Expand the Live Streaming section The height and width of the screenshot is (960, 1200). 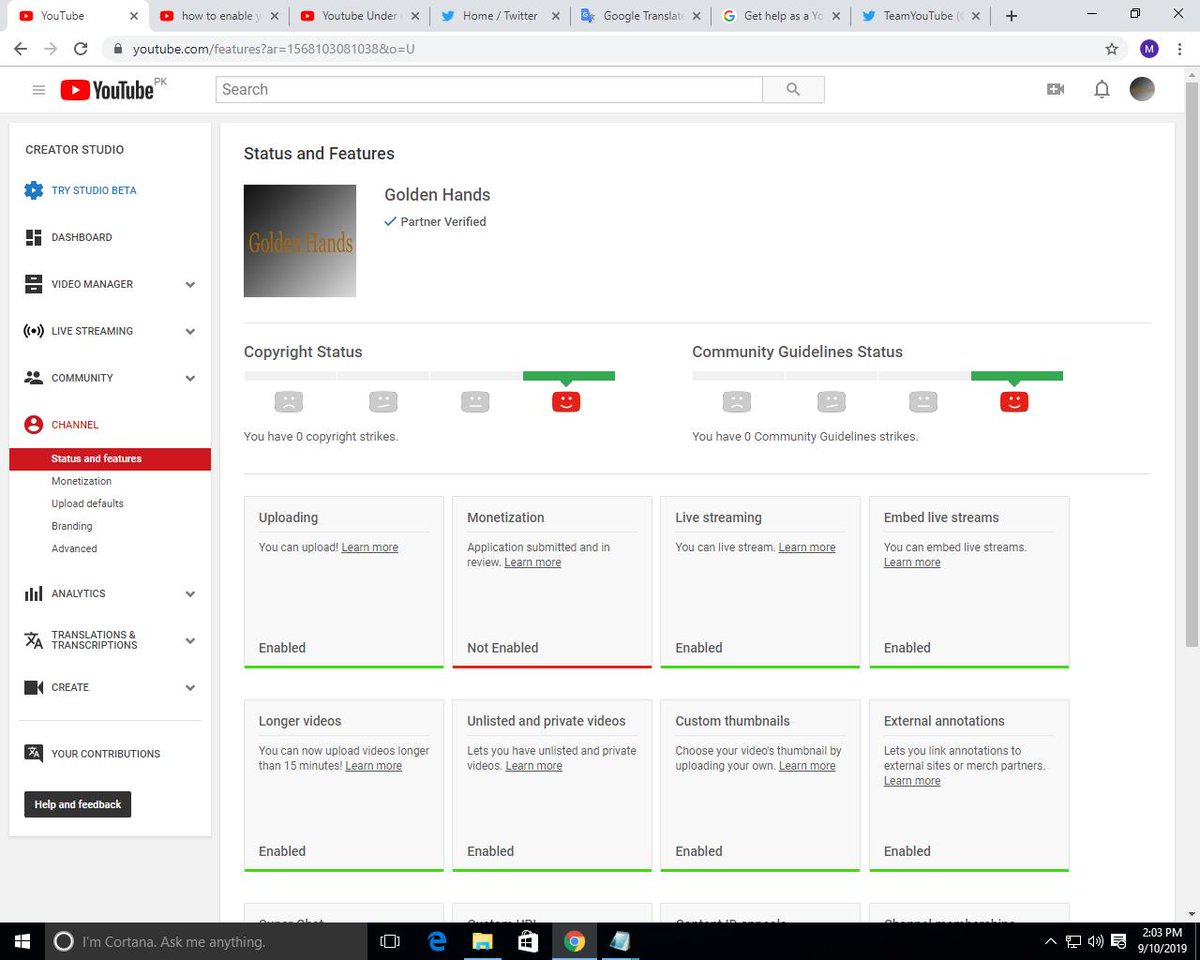coord(190,332)
